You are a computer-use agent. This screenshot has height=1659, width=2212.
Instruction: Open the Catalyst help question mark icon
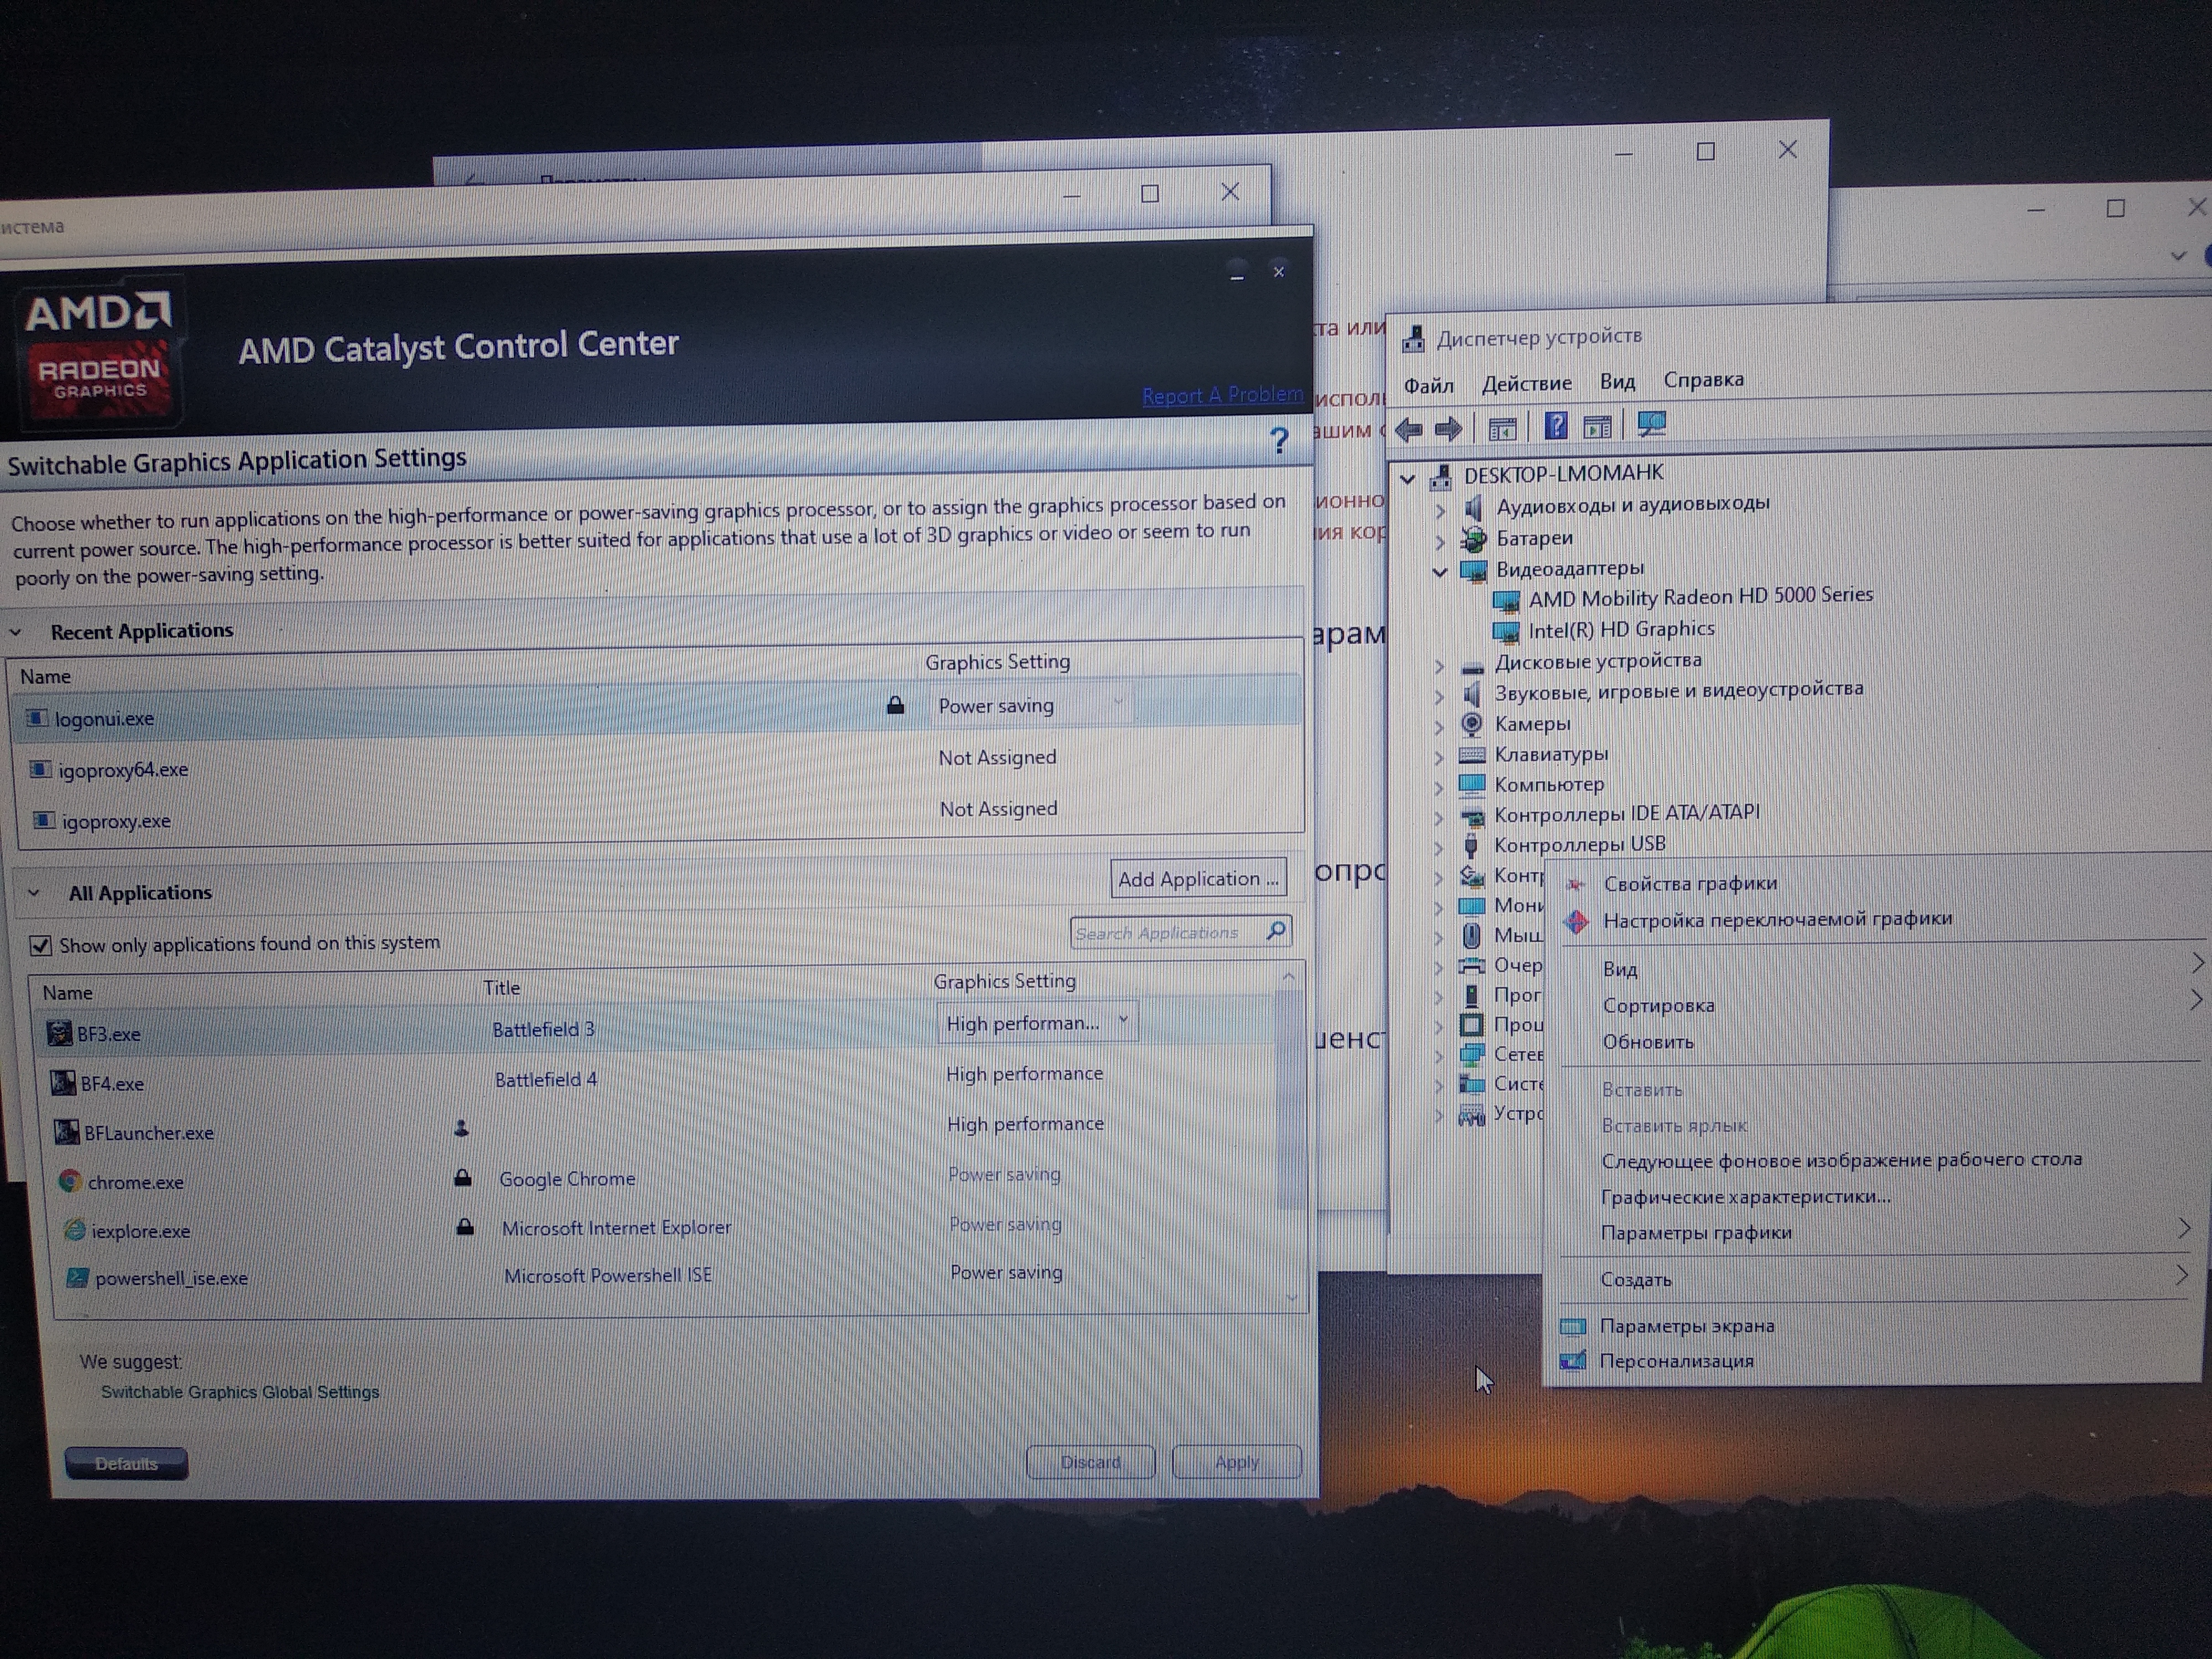(1279, 440)
